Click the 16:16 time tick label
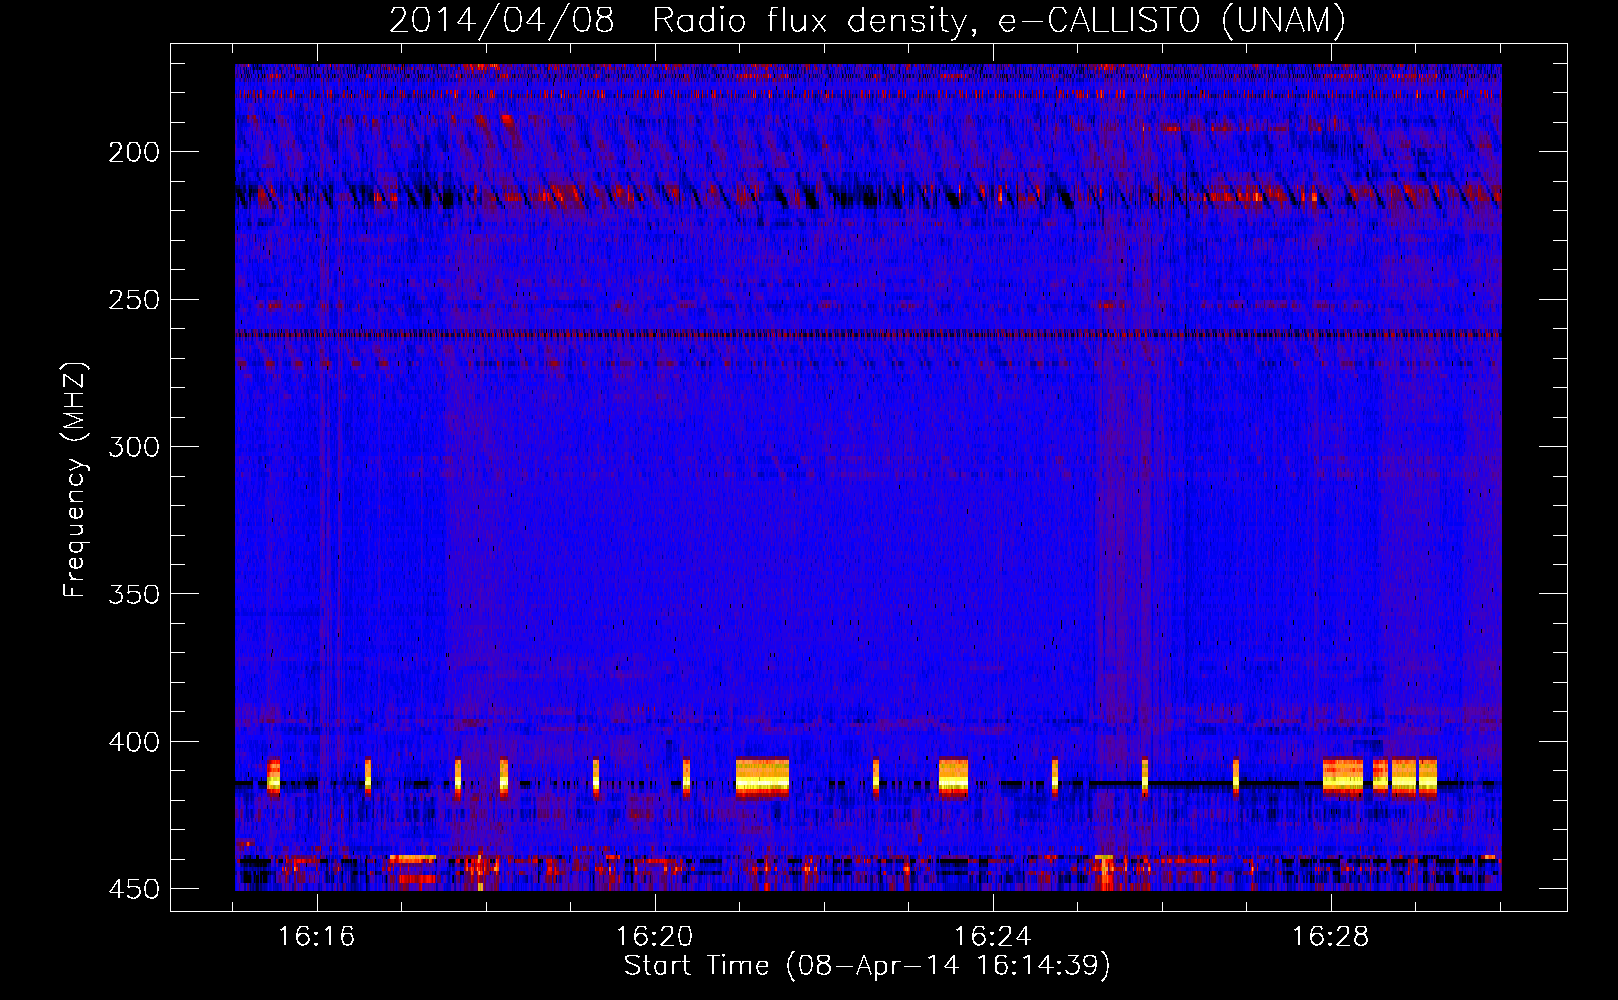 coord(317,936)
